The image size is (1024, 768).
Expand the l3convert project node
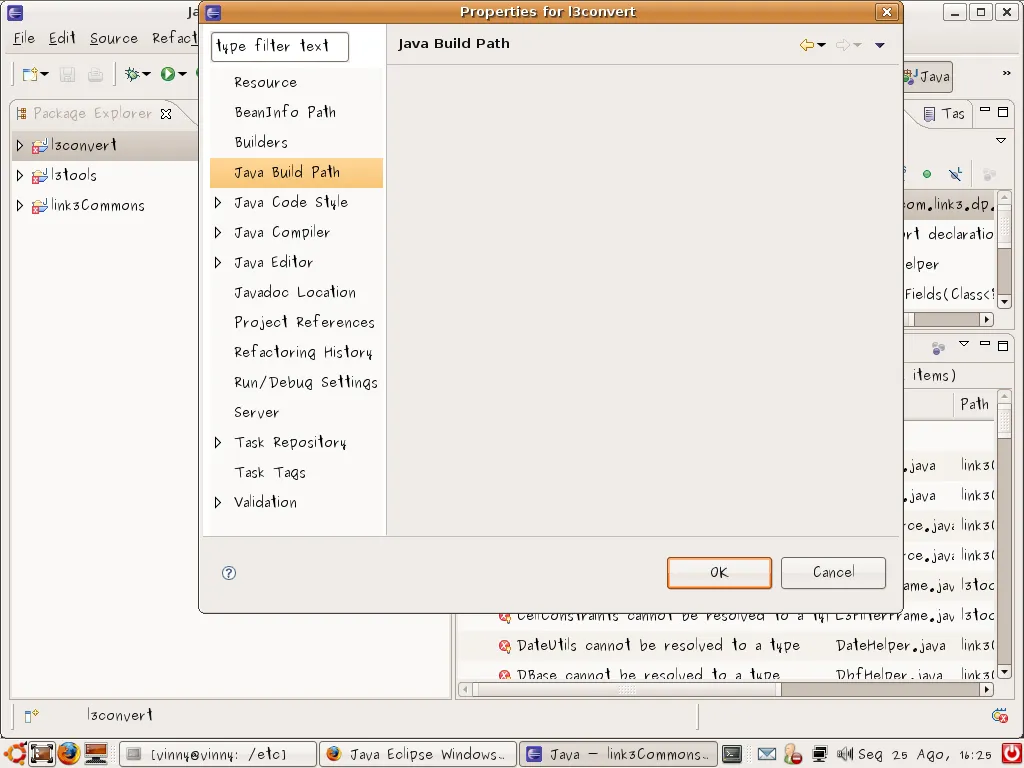[20, 145]
